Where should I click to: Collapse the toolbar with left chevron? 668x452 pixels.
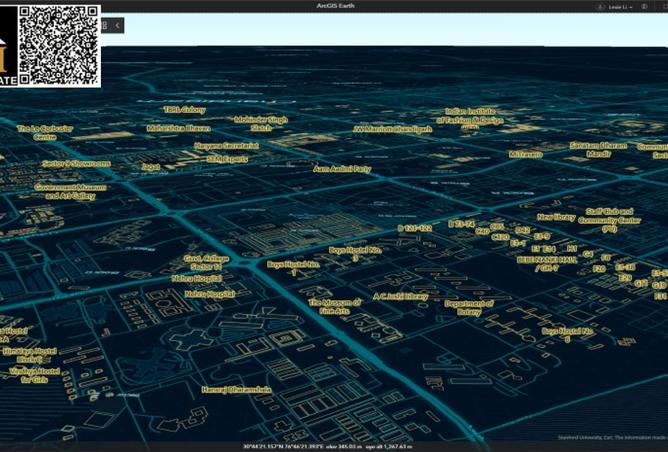[118, 25]
